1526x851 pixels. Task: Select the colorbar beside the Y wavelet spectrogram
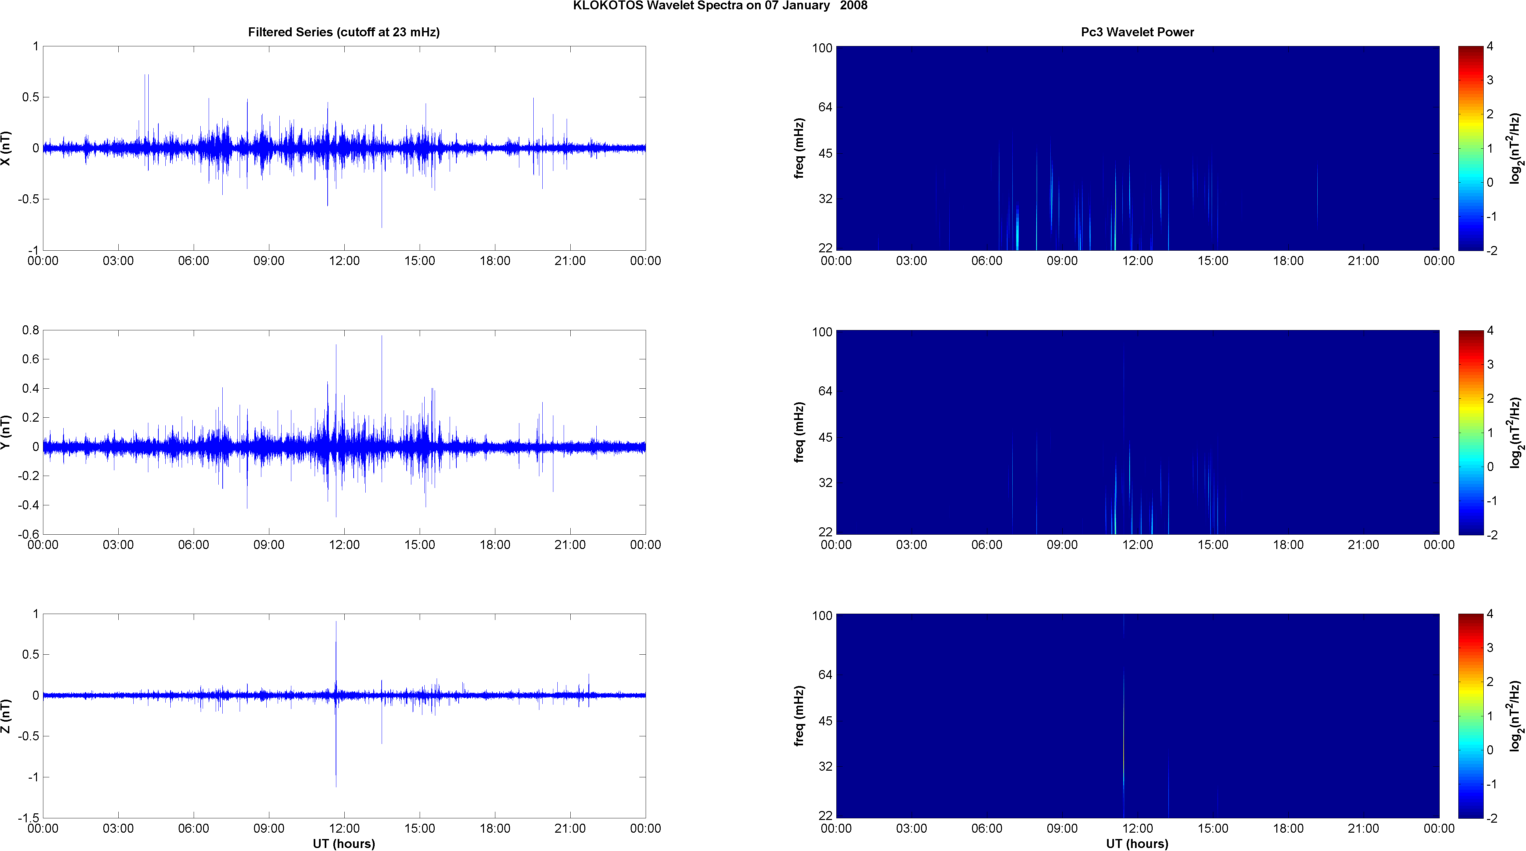[x=1470, y=432]
